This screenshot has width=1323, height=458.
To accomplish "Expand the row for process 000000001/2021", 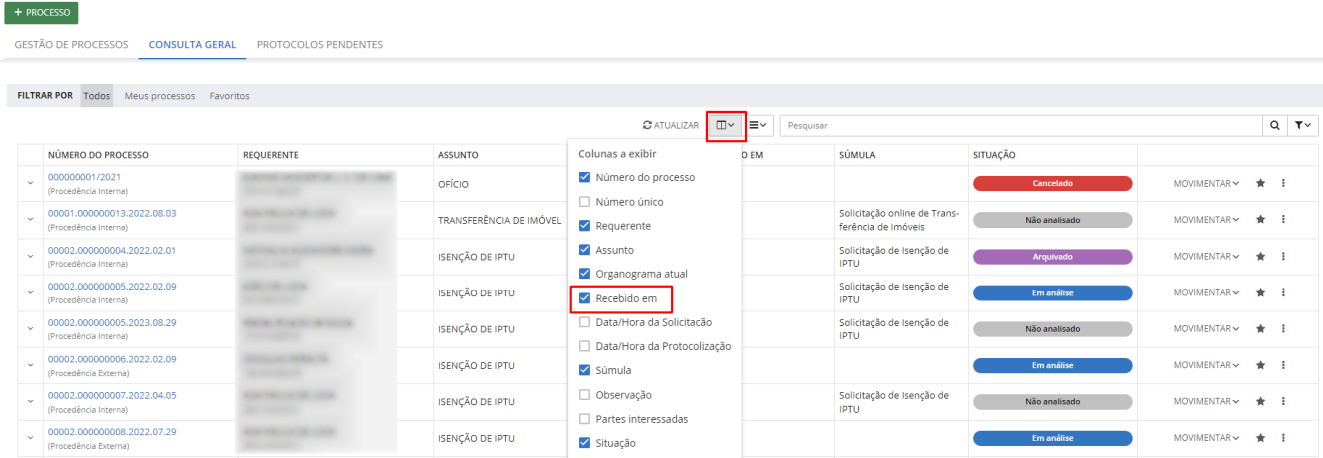I will click(30, 184).
